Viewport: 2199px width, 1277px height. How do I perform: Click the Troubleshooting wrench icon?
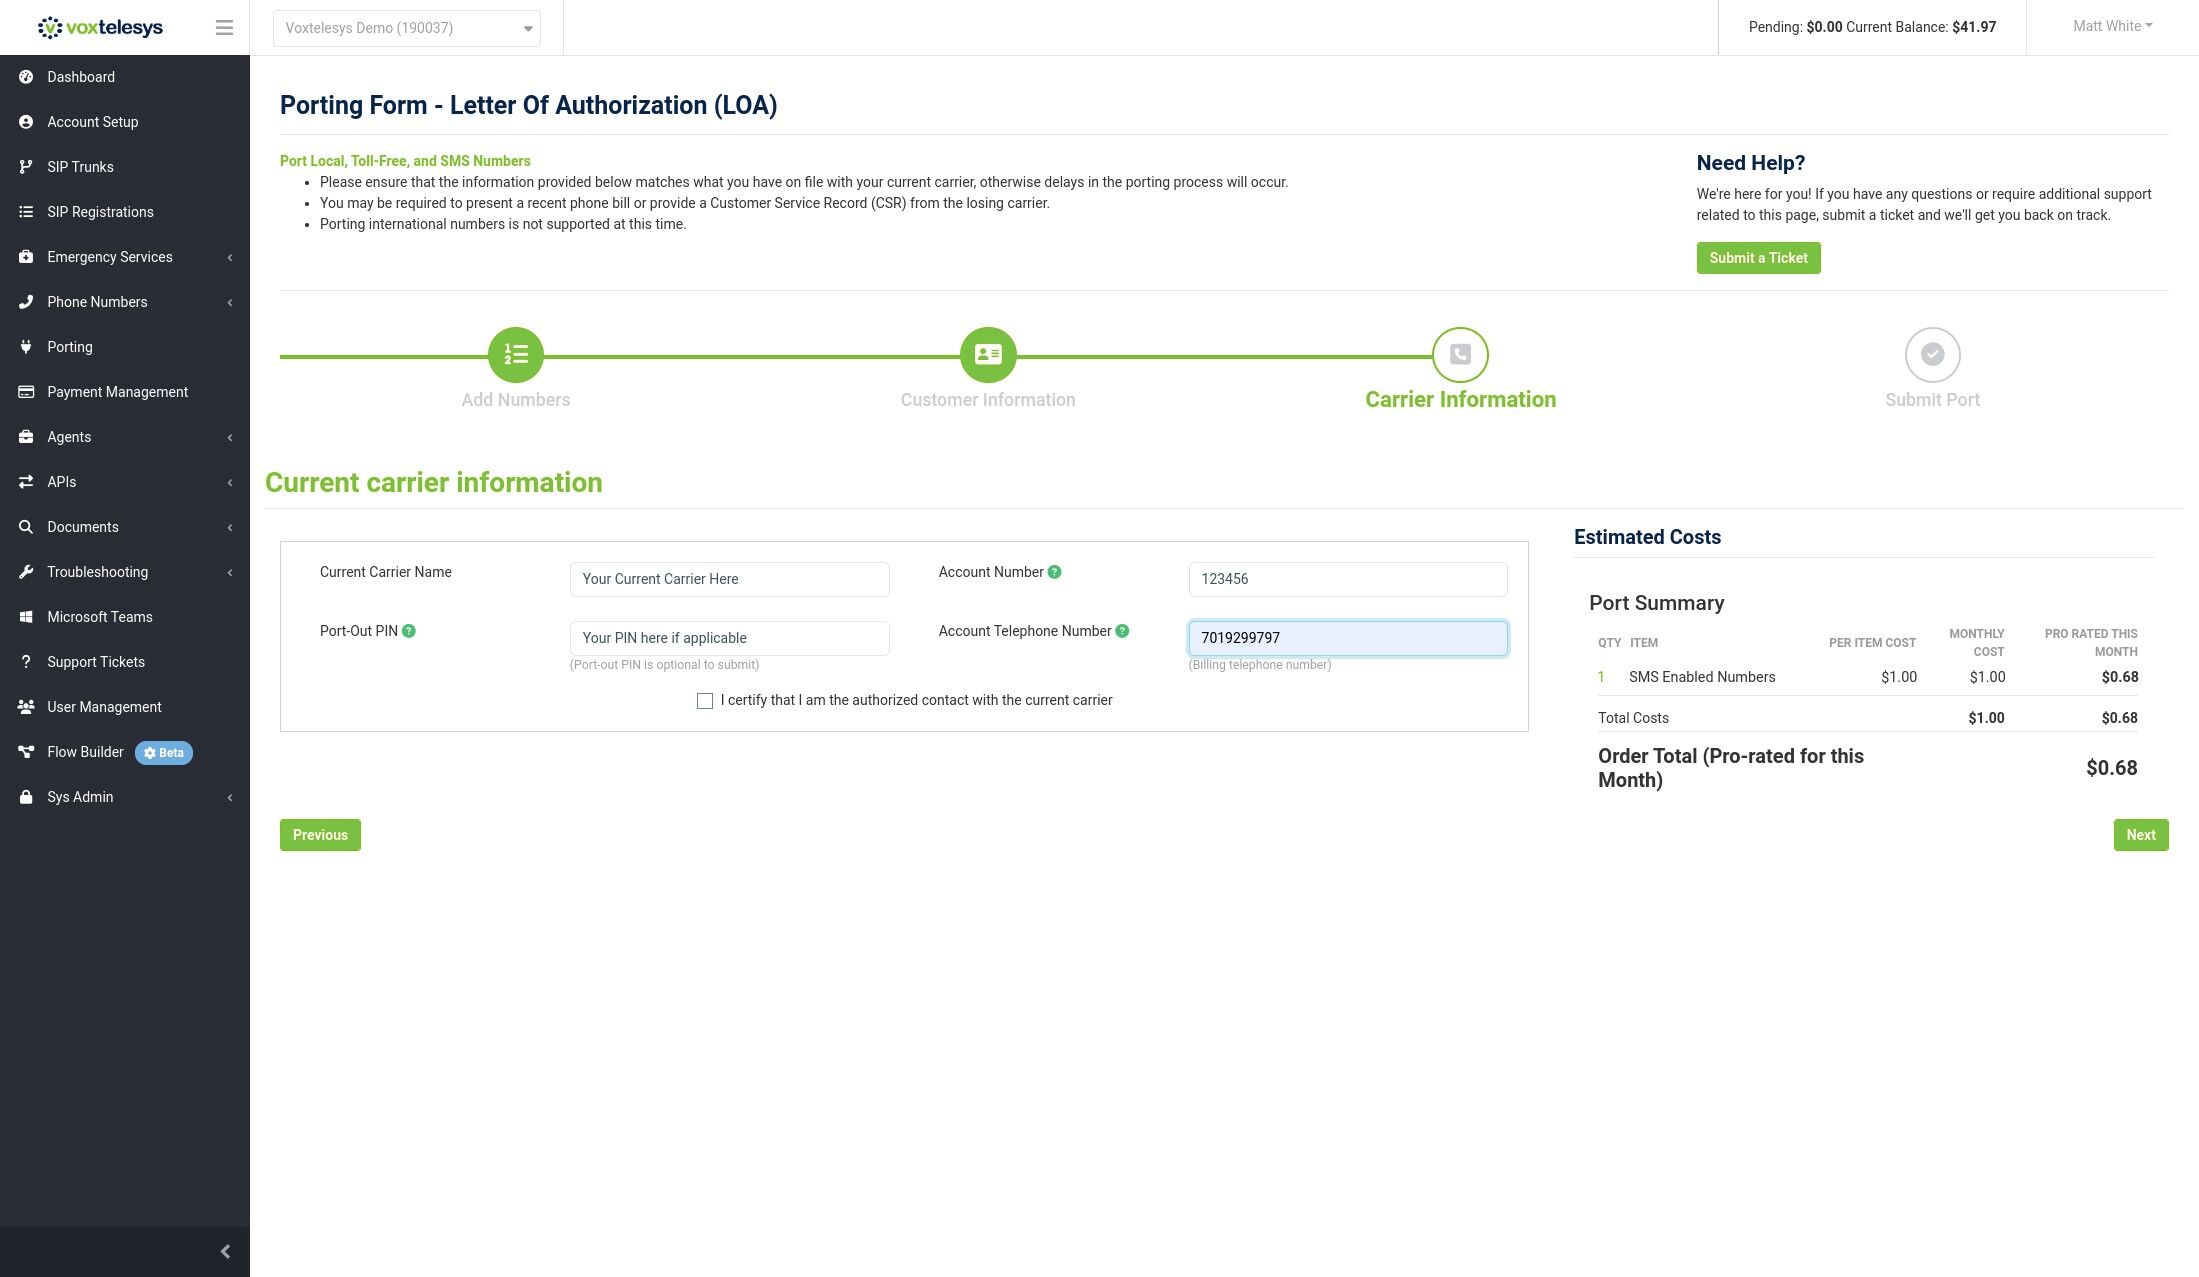pyautogui.click(x=26, y=572)
